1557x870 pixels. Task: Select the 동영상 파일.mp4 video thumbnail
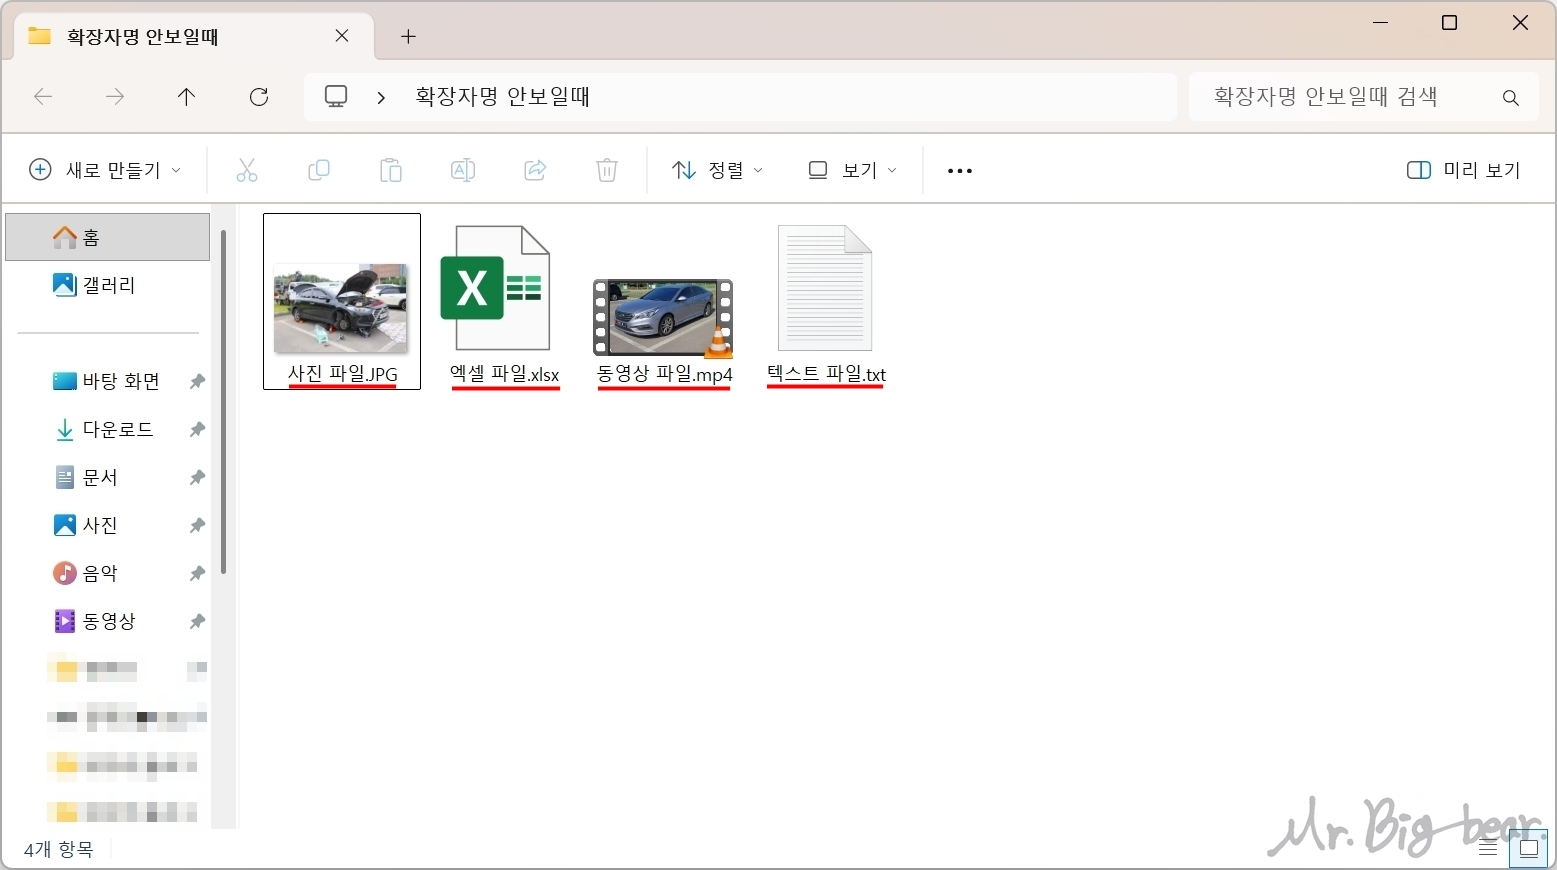pyautogui.click(x=664, y=318)
